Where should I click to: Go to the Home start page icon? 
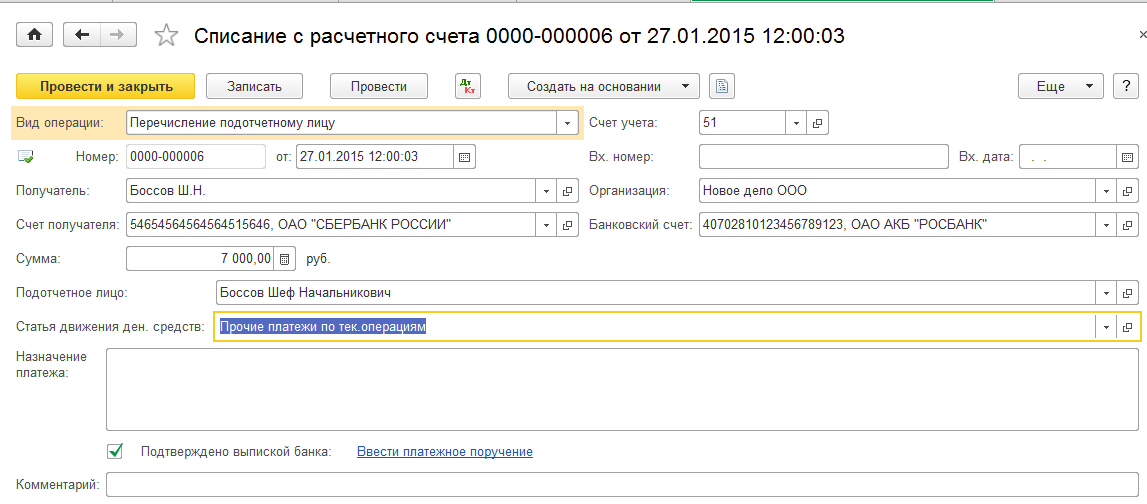pyautogui.click(x=36, y=35)
